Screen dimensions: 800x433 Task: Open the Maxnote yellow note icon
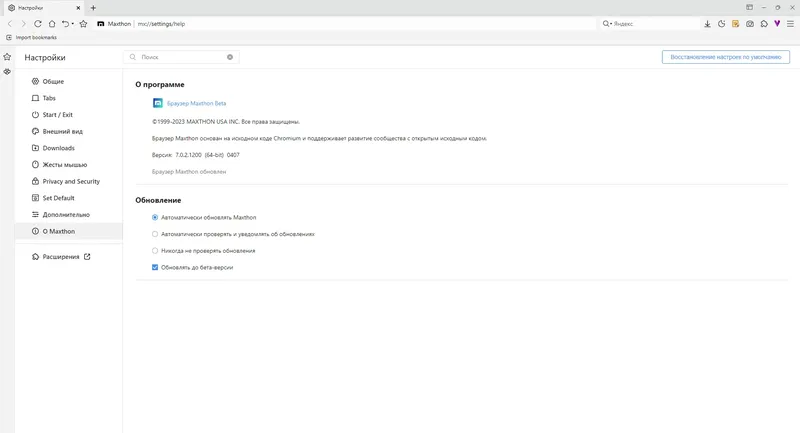(x=735, y=23)
